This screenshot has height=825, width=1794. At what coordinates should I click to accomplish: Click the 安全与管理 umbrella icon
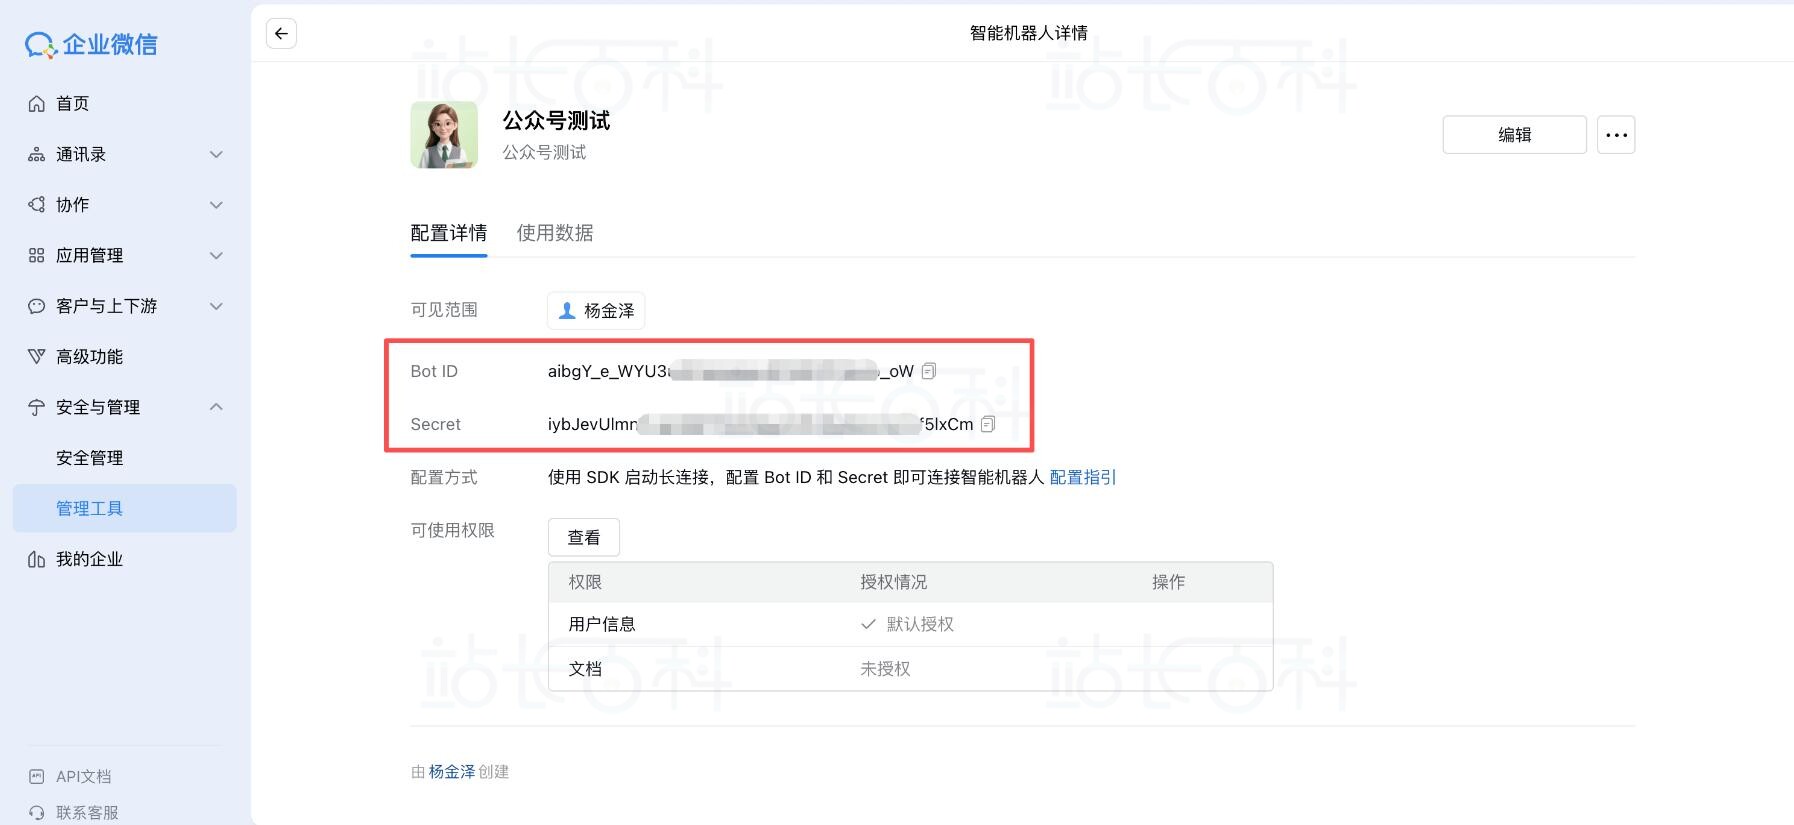pos(37,407)
